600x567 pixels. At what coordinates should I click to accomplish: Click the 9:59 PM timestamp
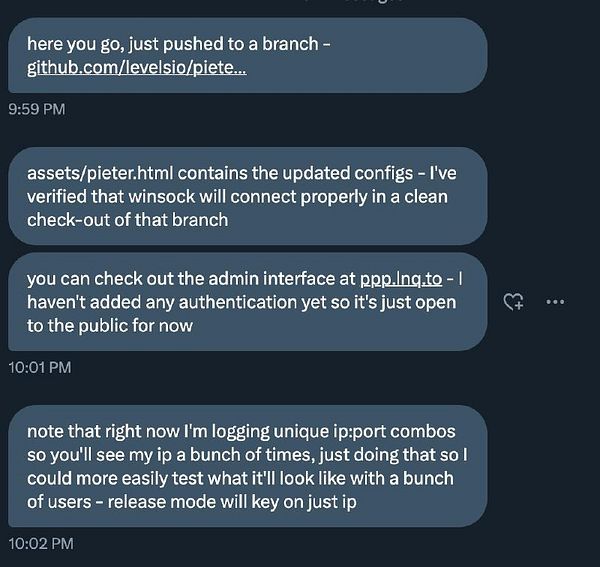[37, 109]
